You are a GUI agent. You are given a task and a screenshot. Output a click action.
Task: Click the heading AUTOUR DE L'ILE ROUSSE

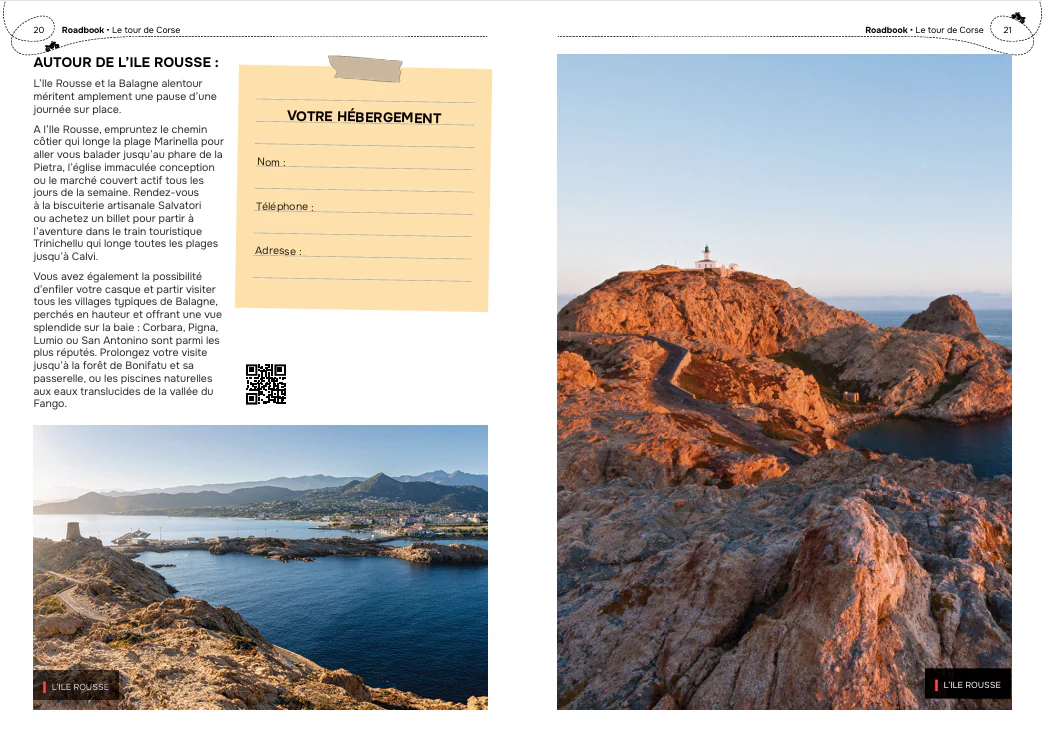[x=126, y=62]
